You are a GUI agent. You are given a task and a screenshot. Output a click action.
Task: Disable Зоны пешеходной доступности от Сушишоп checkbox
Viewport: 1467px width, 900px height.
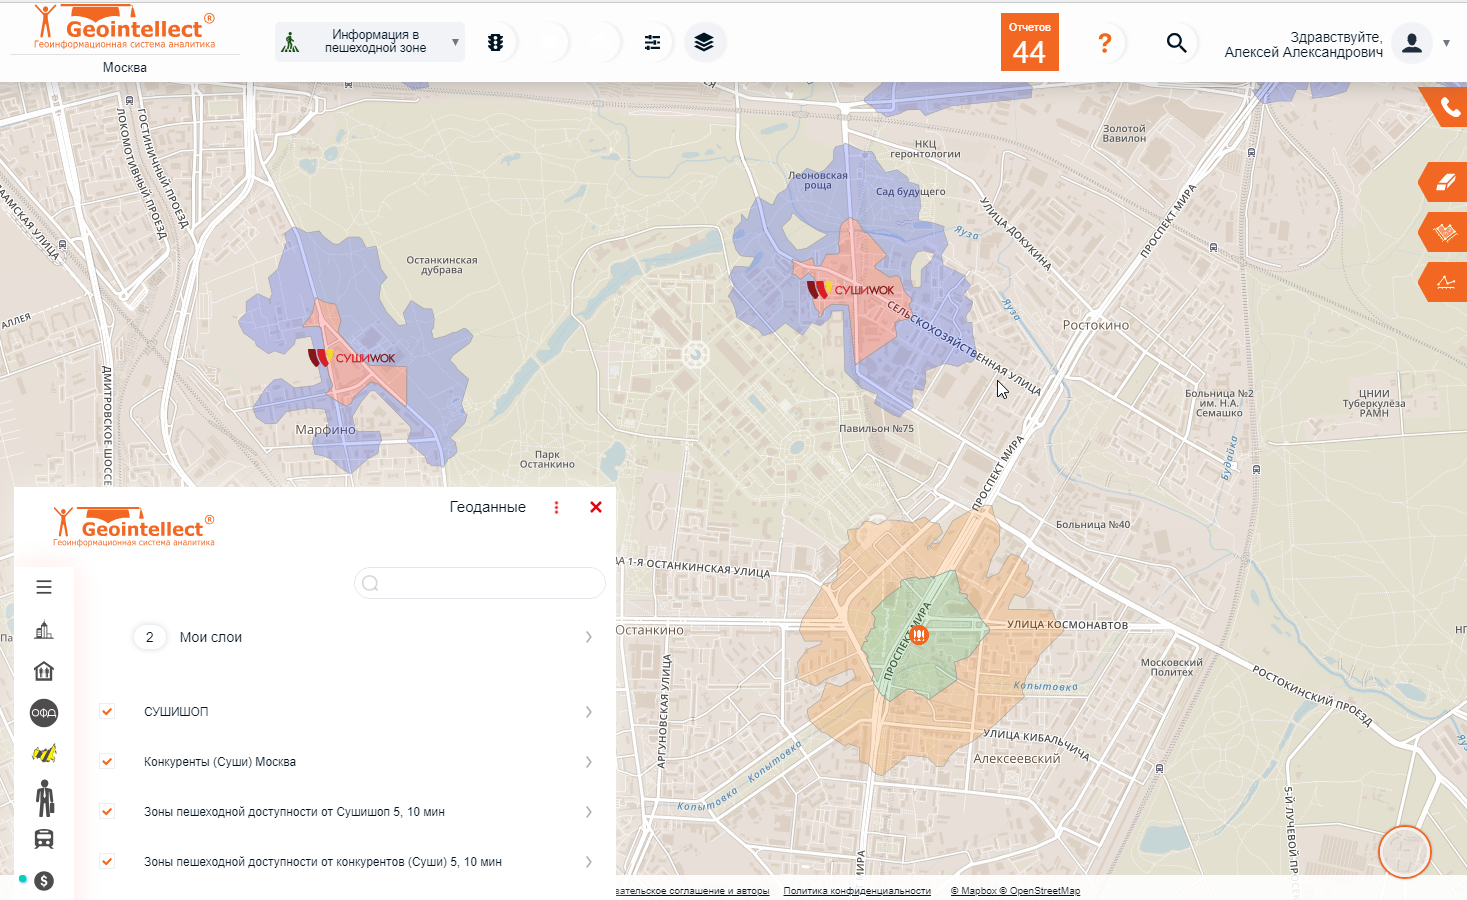(107, 811)
